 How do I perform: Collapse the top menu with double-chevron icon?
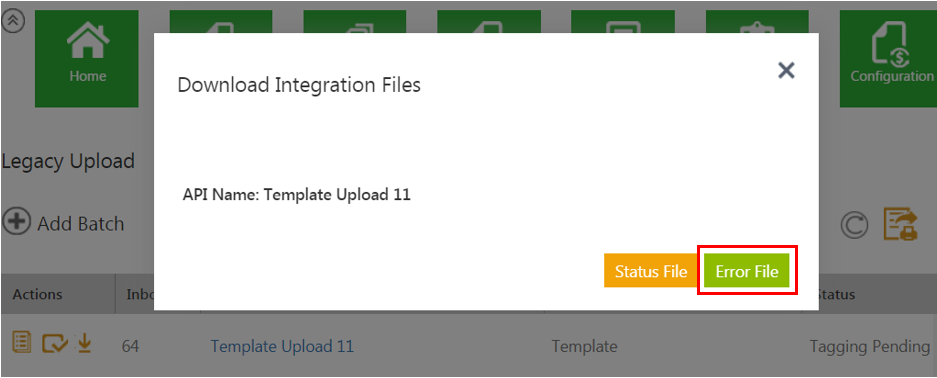[13, 21]
